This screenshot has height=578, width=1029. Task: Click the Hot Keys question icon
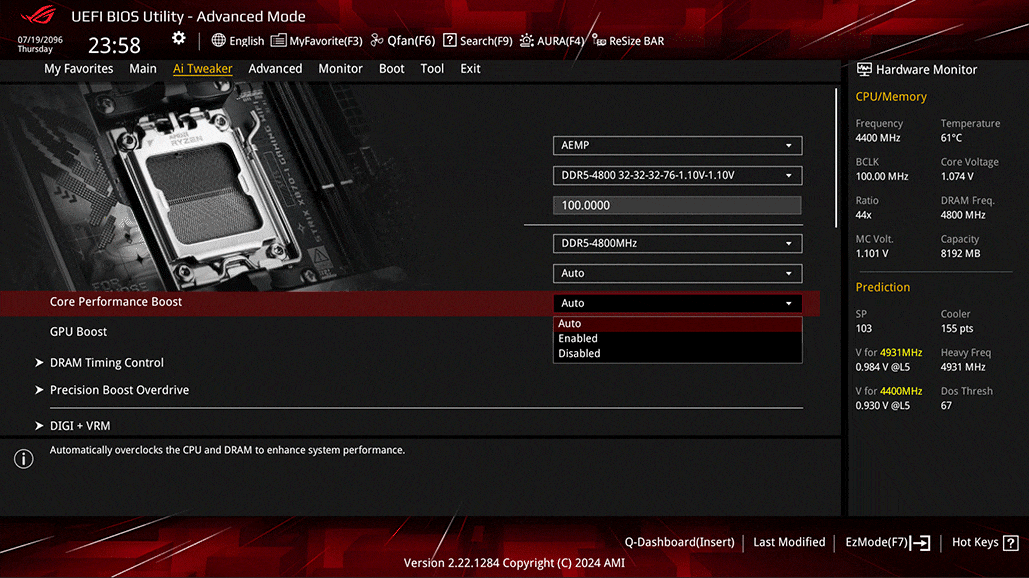(x=1011, y=543)
